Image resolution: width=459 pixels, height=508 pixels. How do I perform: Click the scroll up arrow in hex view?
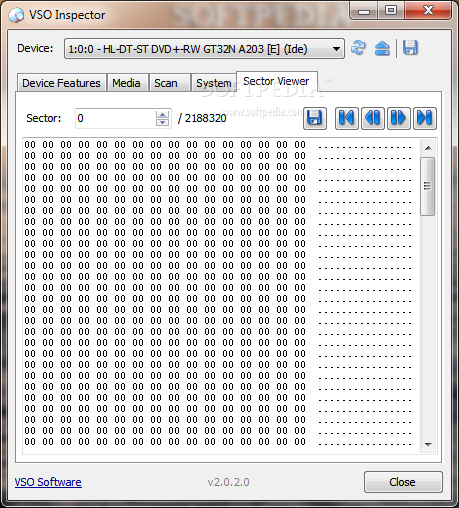pos(428,148)
